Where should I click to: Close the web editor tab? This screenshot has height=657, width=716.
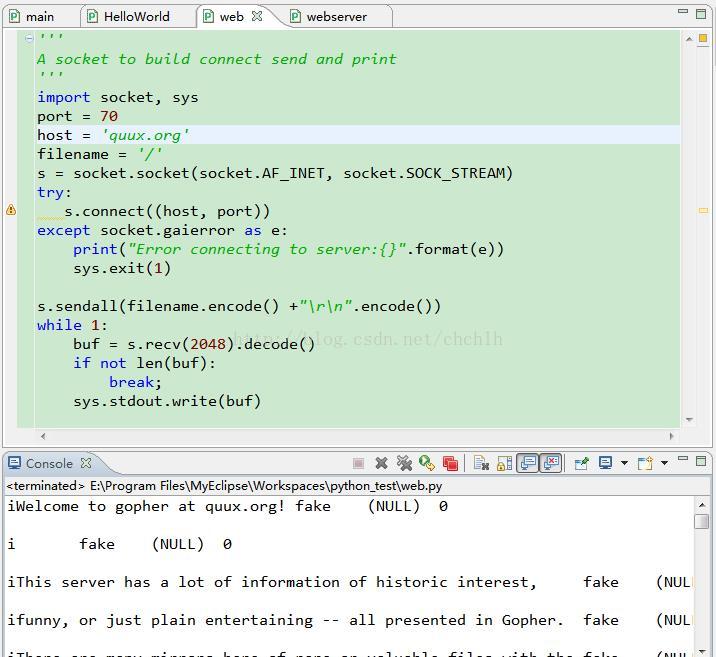(257, 16)
